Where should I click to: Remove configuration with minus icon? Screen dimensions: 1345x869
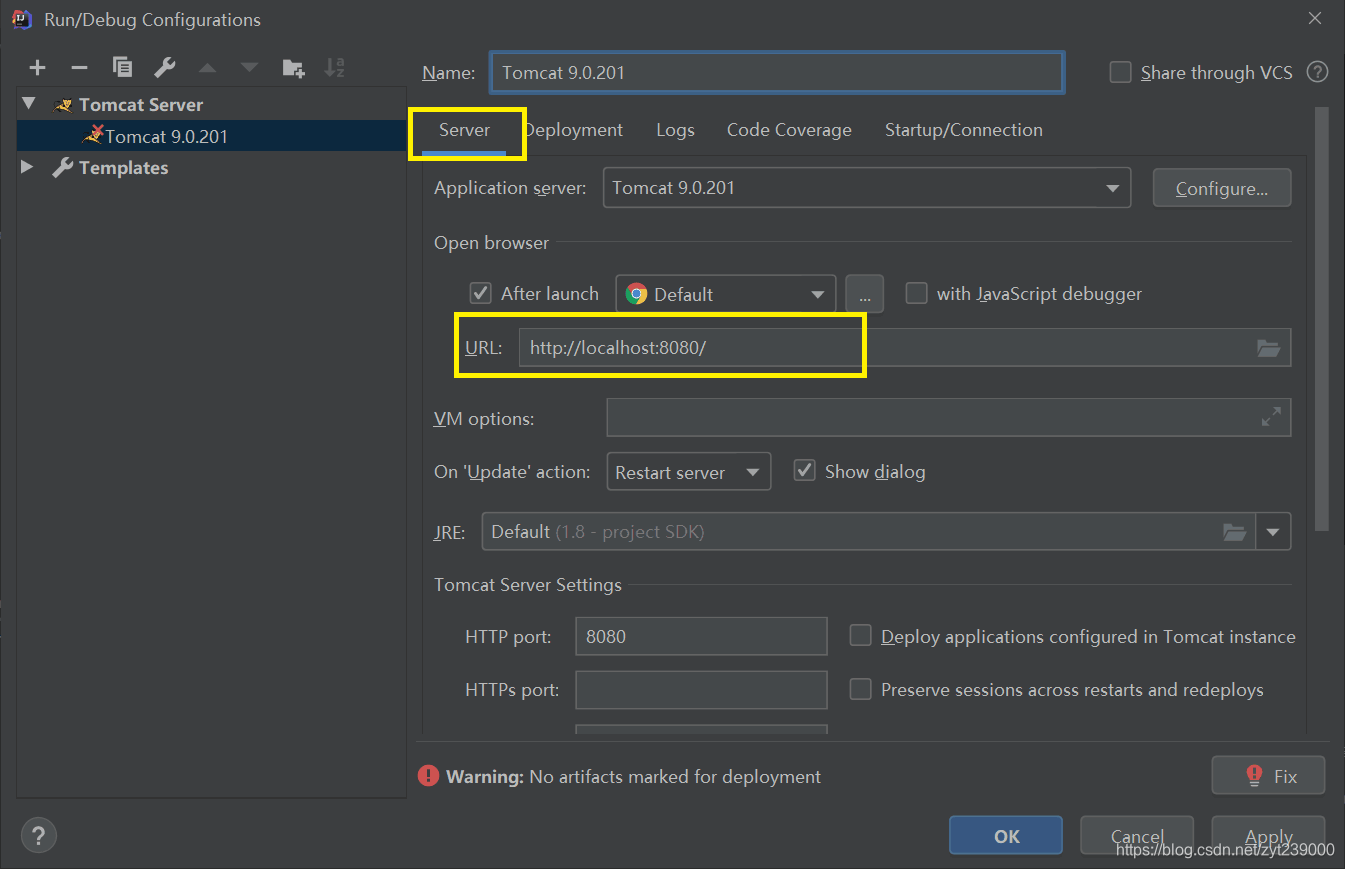[79, 68]
